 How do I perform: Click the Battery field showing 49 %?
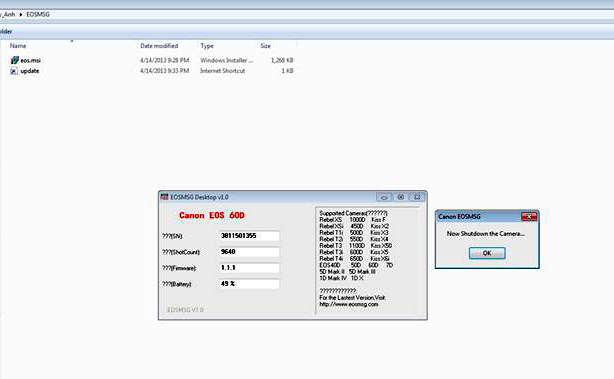[249, 284]
